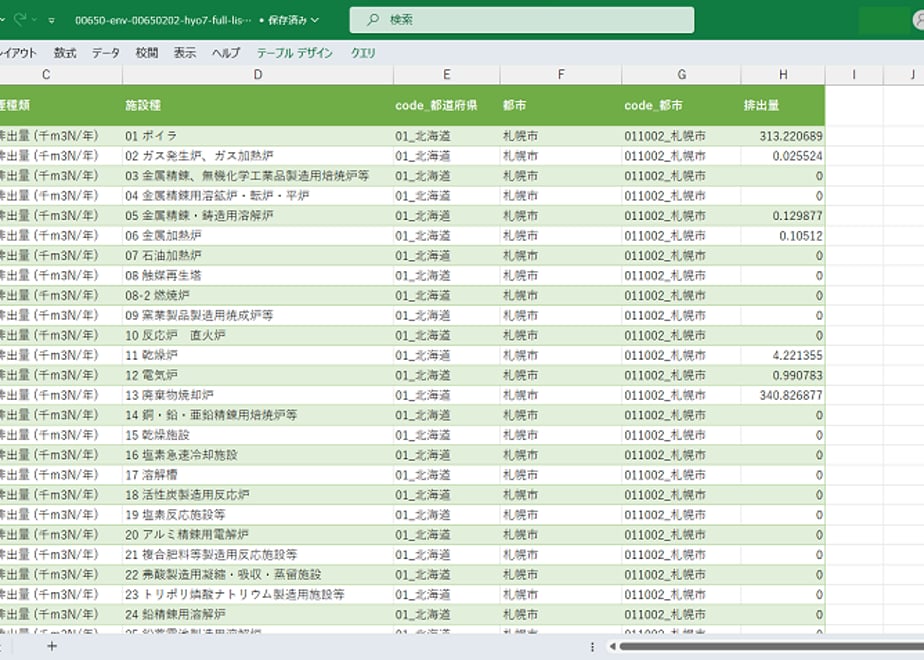Select the cell 05 金属精錬・鋳造用溶解炉
This screenshot has height=660, width=924.
click(x=258, y=216)
